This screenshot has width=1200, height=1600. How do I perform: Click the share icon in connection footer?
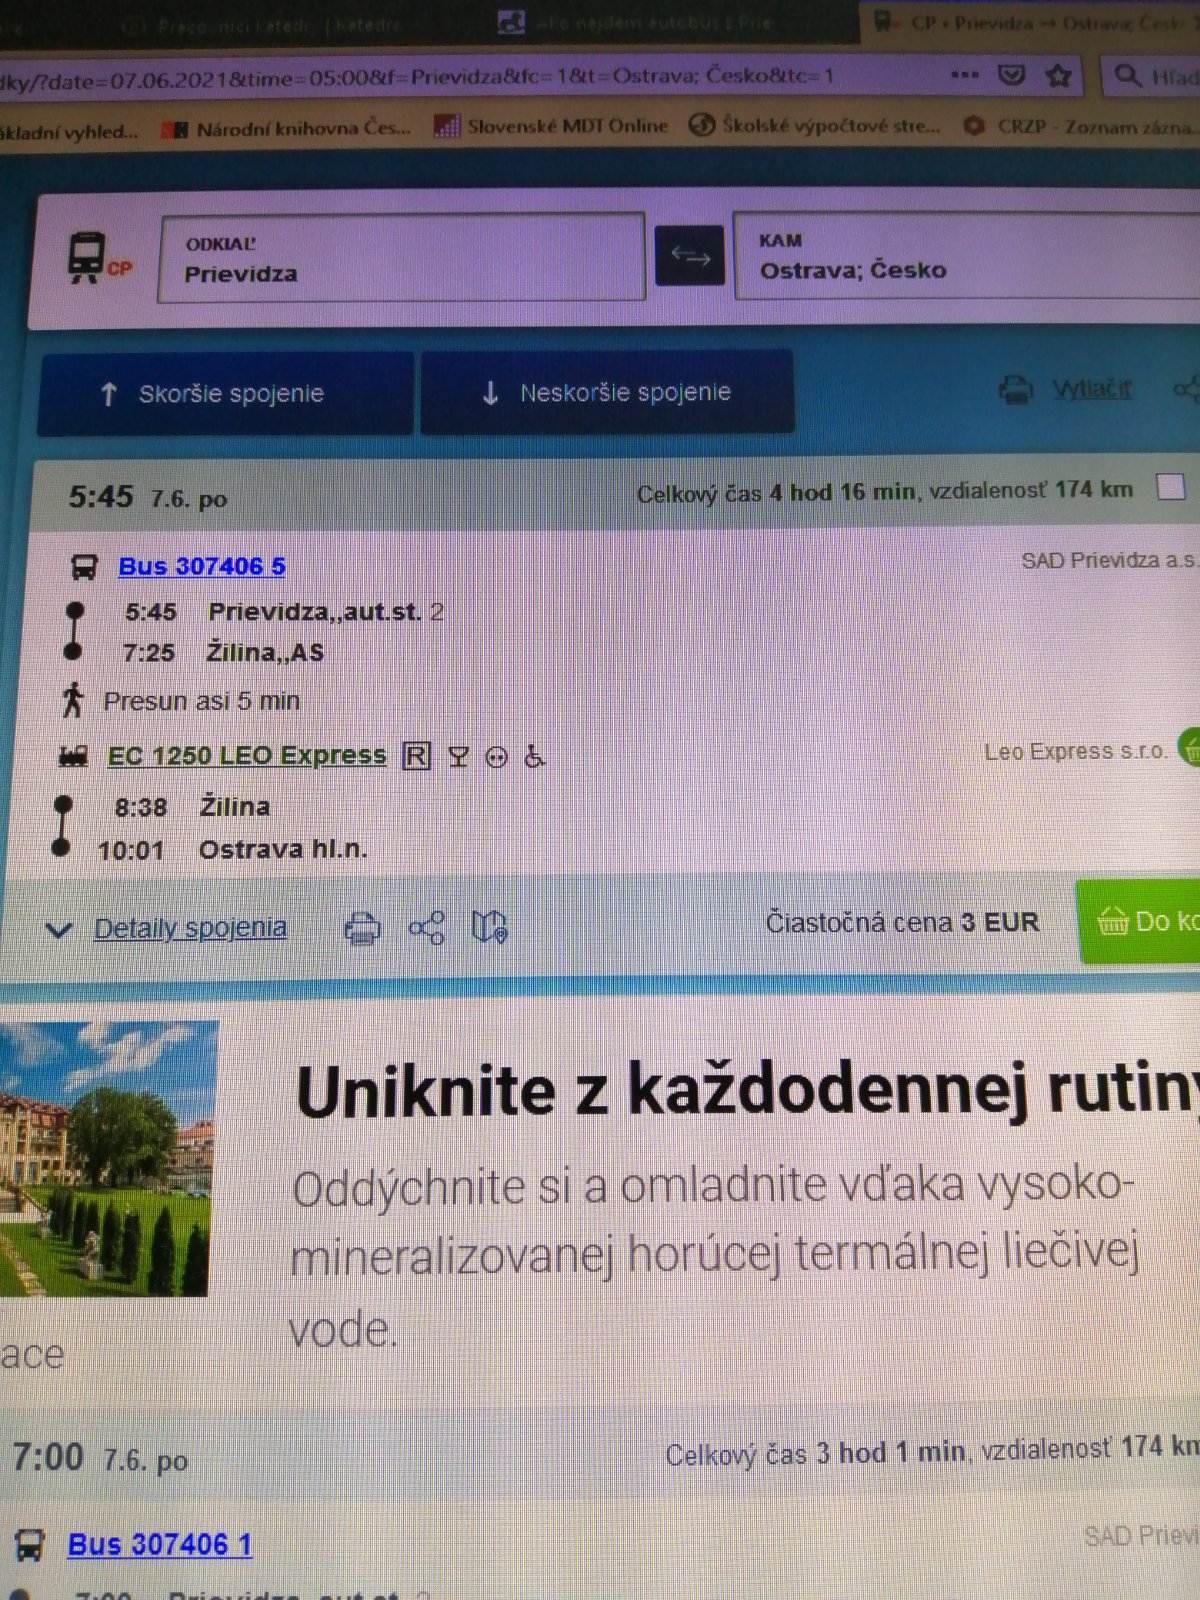coord(427,928)
